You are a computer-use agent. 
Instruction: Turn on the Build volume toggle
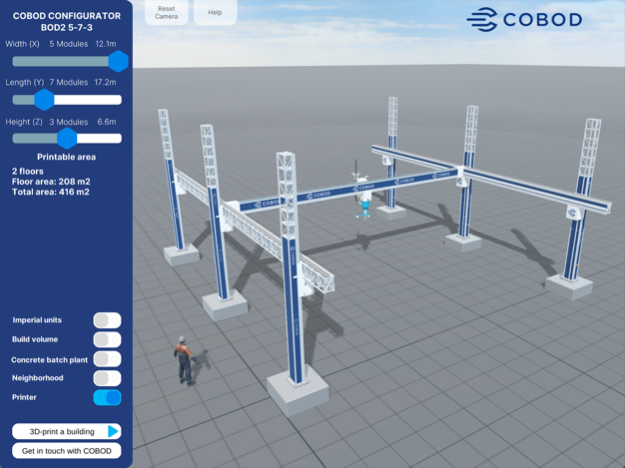tap(107, 339)
